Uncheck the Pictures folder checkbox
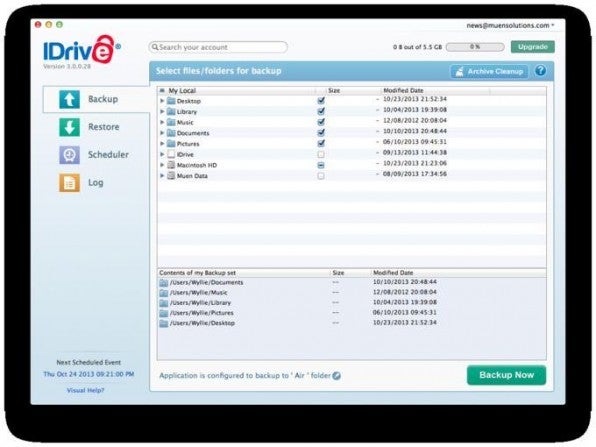Image resolution: width=596 pixels, height=447 pixels. 321,143
